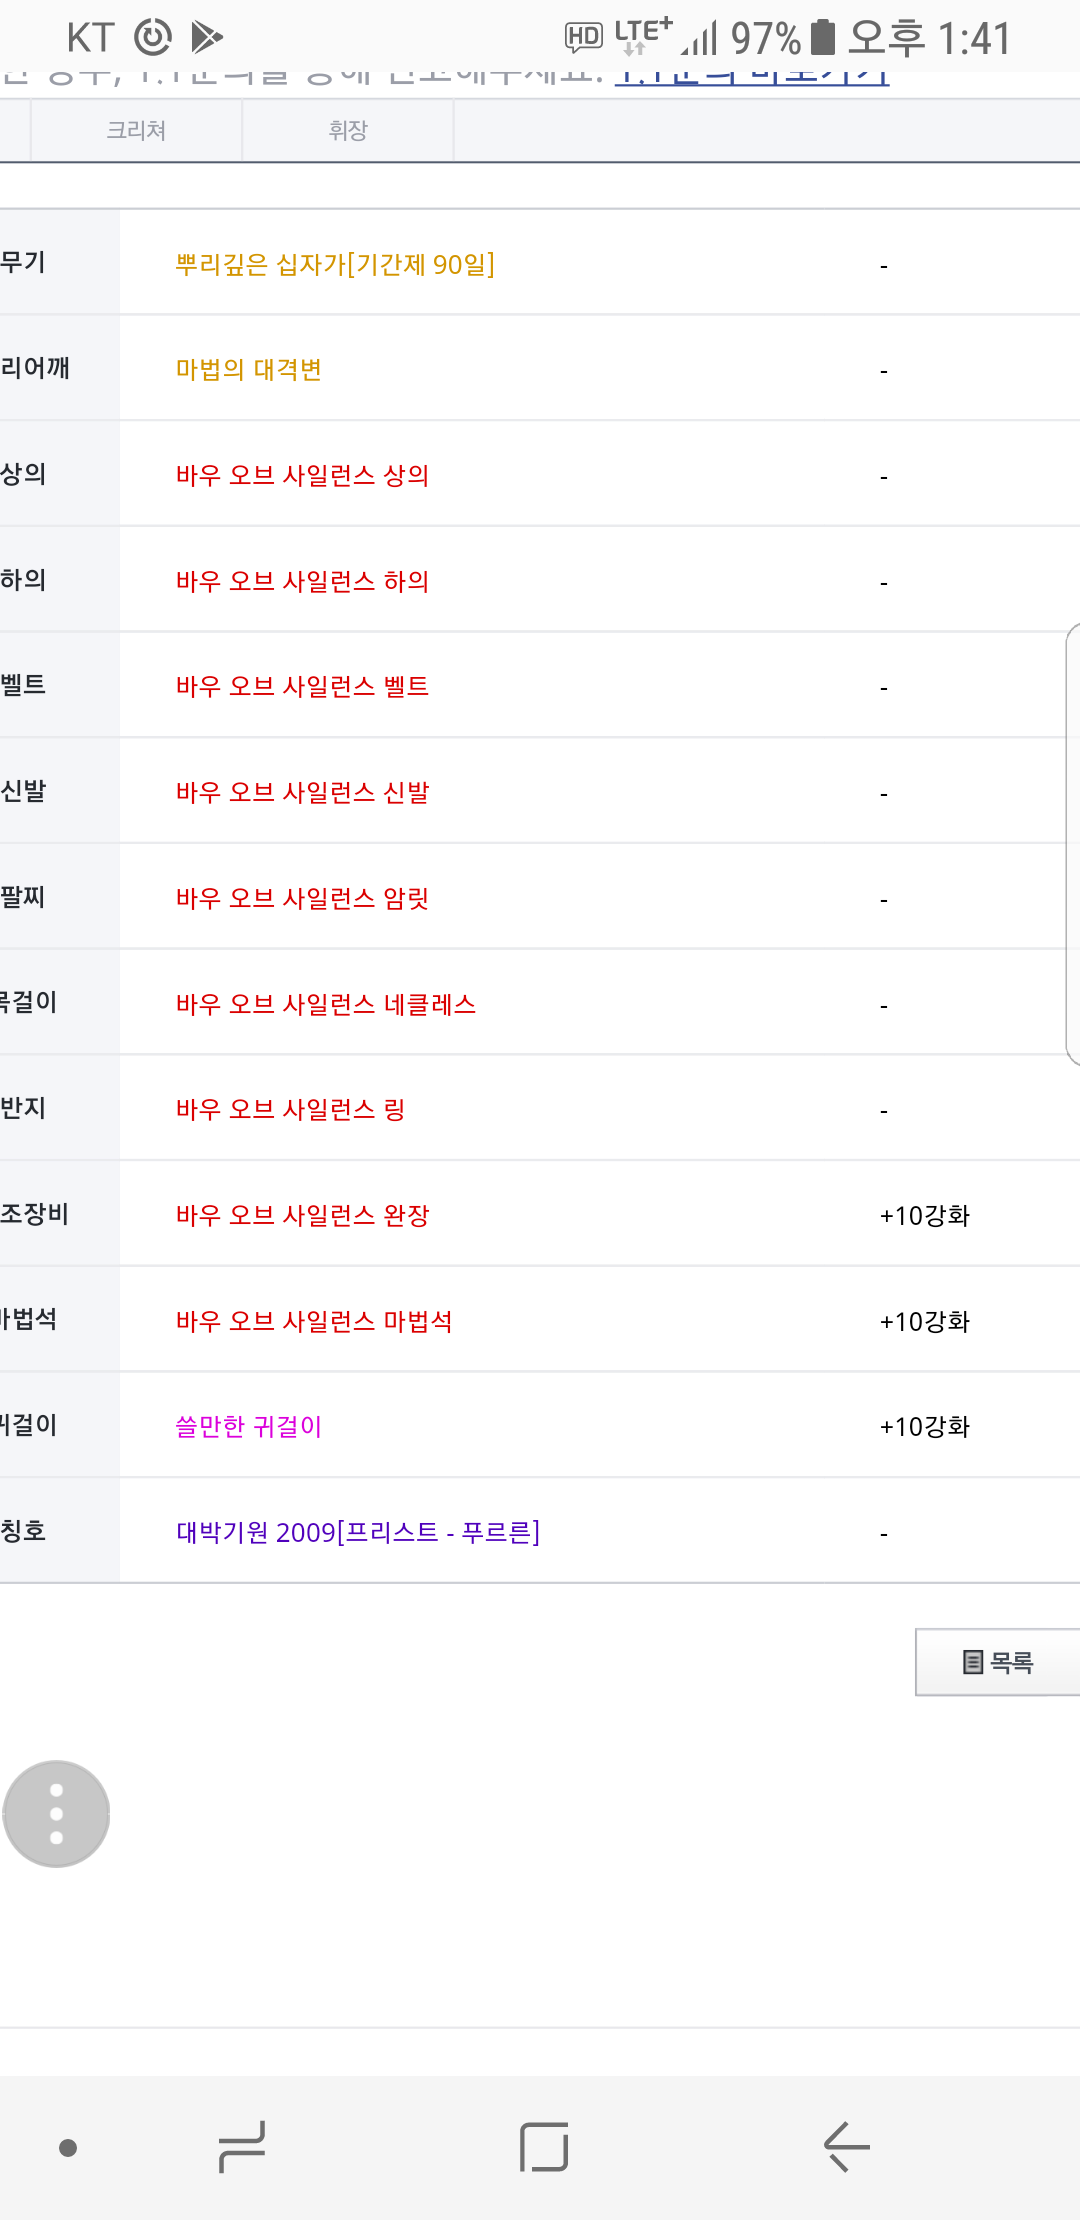Switch to the 휘장 tab
Screen dimensions: 1080x2220
(348, 130)
